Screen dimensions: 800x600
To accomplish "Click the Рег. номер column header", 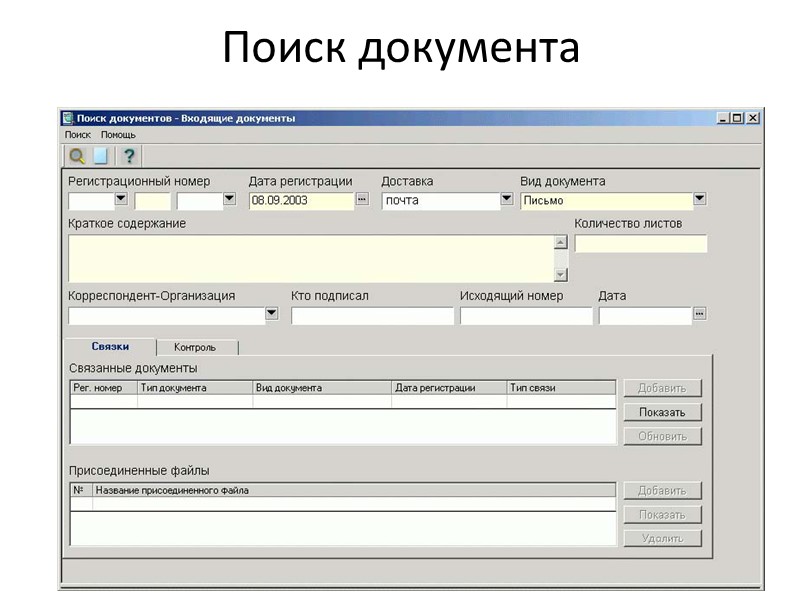I will (x=104, y=388).
